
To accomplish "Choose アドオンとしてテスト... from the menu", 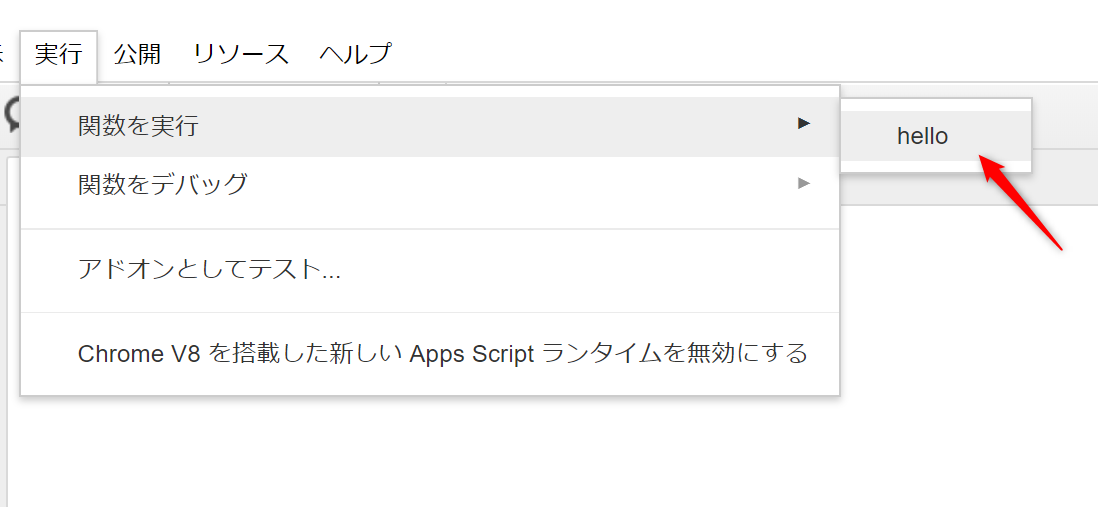I will click(209, 270).
